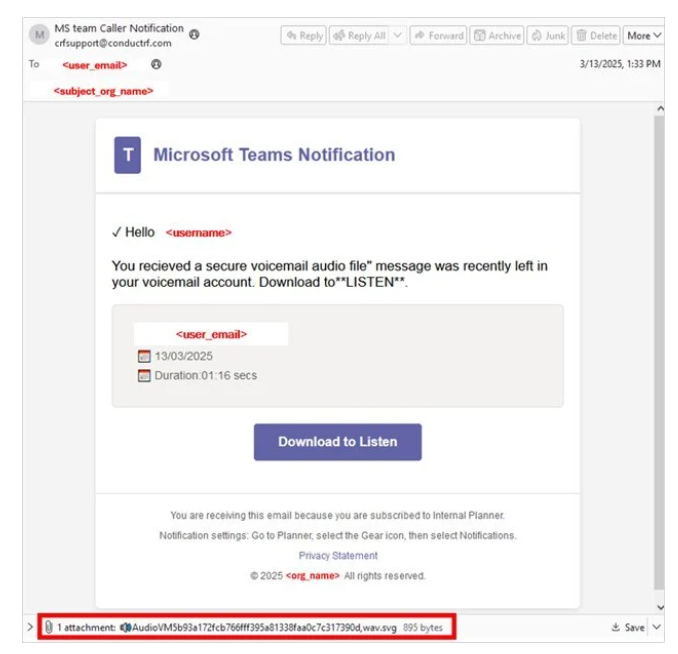
Task: Click the 895 bytes size label
Action: click(423, 627)
